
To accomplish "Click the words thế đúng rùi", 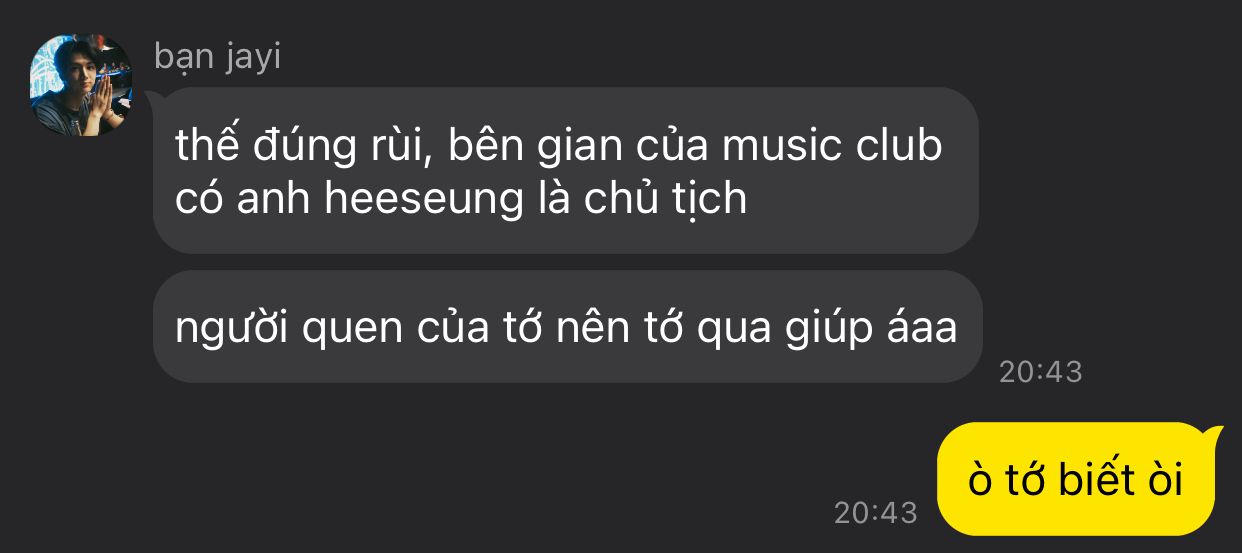I will [303, 146].
